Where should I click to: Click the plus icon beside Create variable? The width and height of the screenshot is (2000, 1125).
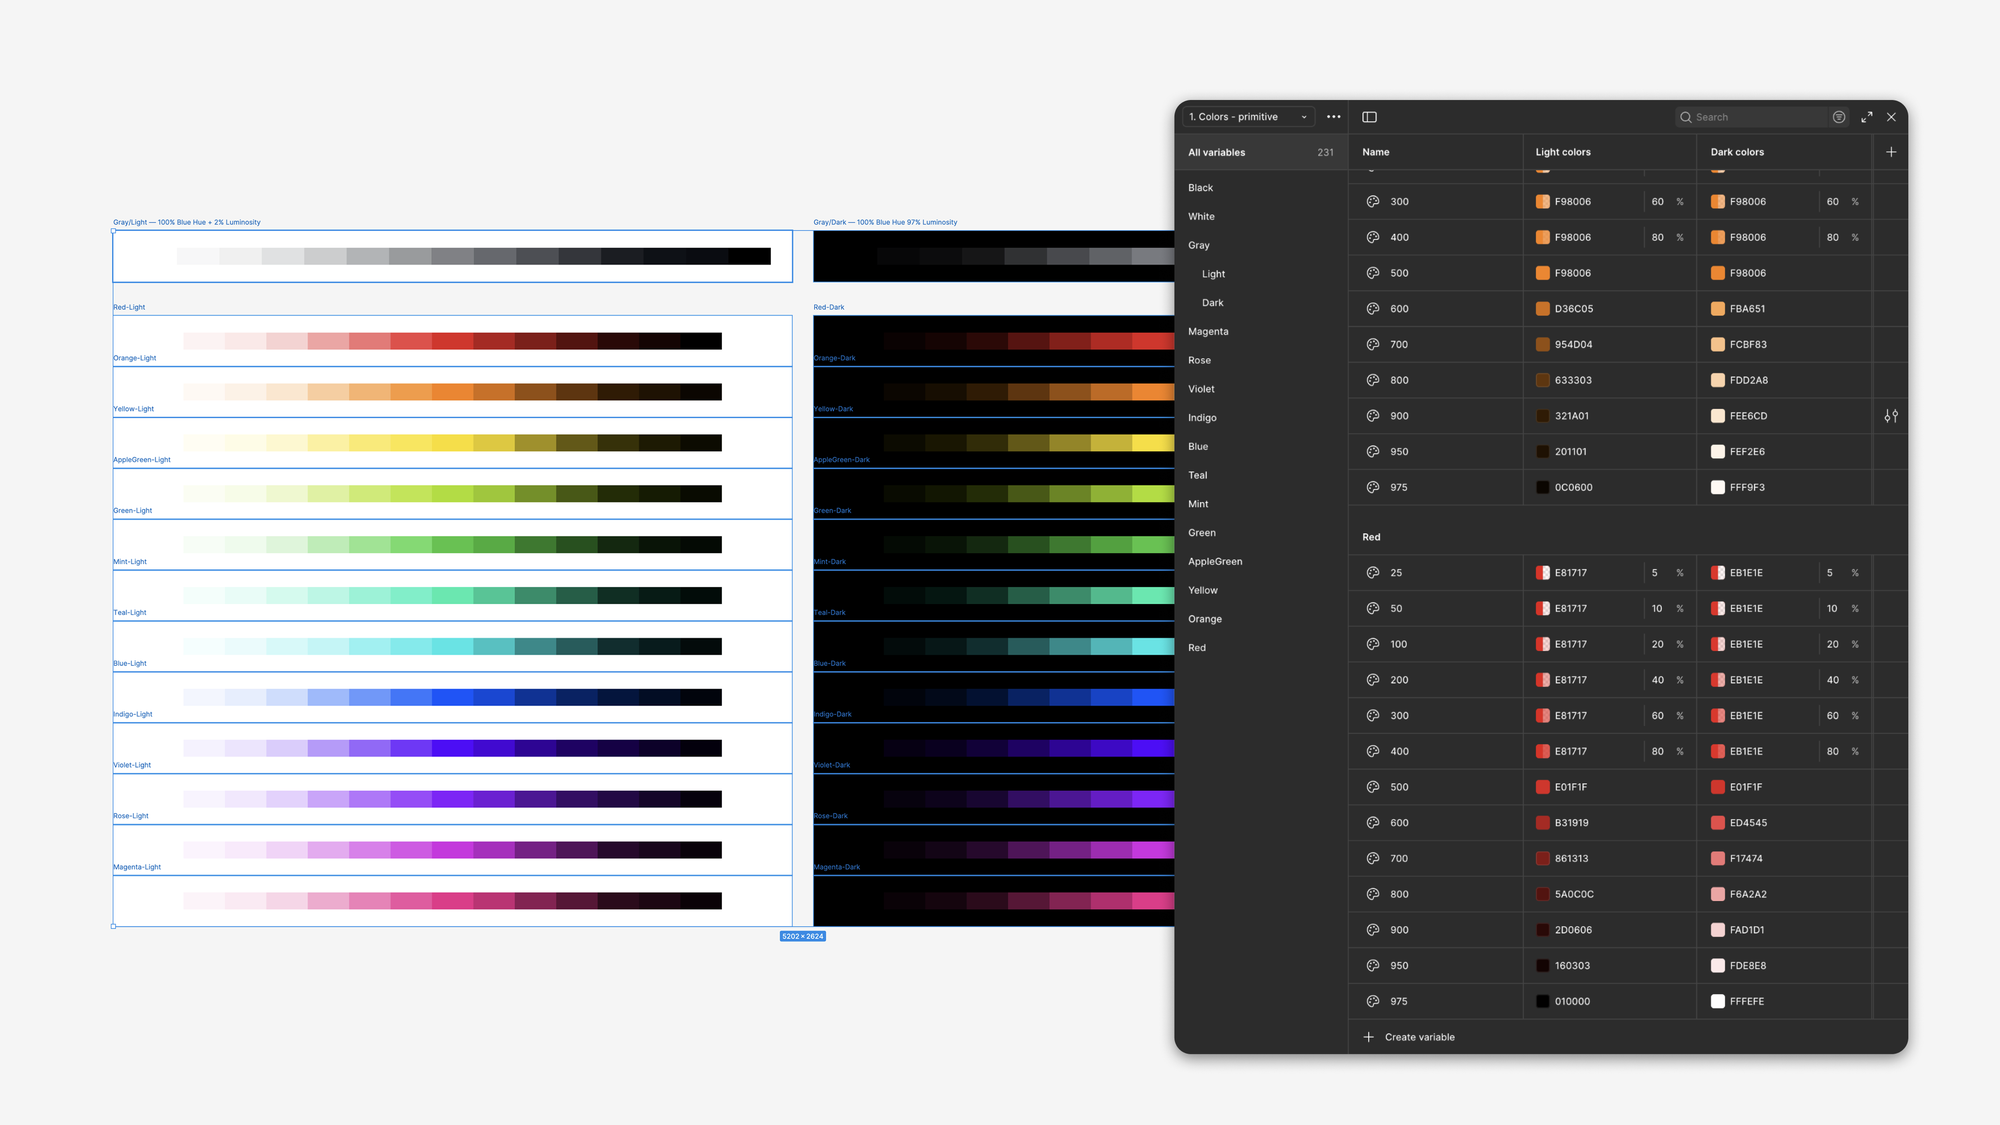pos(1368,1037)
